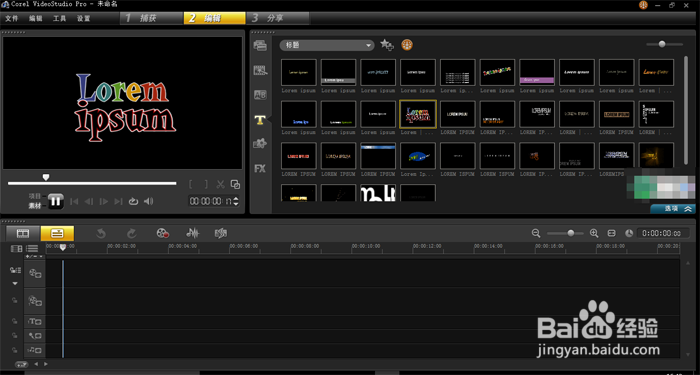
Task: Click the Voice track button
Action: pyautogui.click(x=35, y=336)
